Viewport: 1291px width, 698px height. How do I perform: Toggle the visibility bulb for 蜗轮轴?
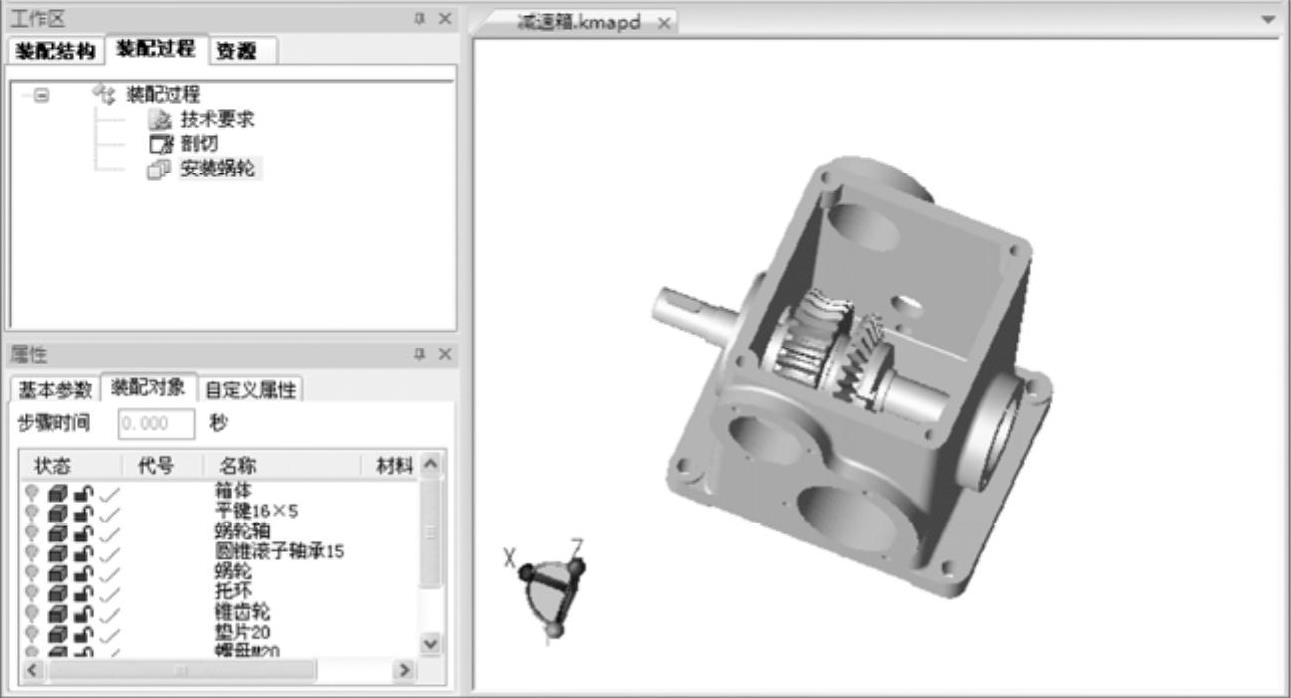click(32, 531)
